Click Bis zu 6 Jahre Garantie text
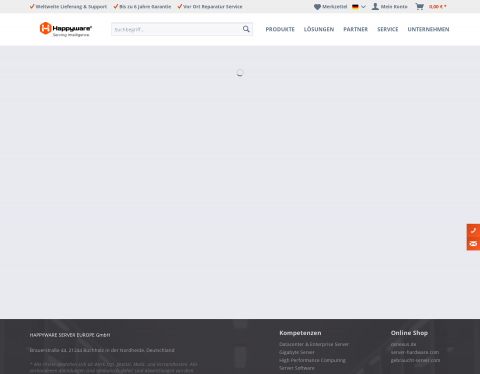The width and height of the screenshot is (480, 374). [x=145, y=7]
